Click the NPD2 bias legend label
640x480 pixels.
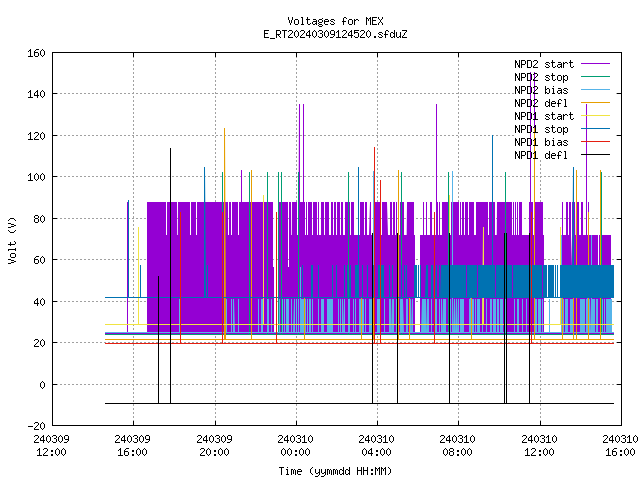541,90
